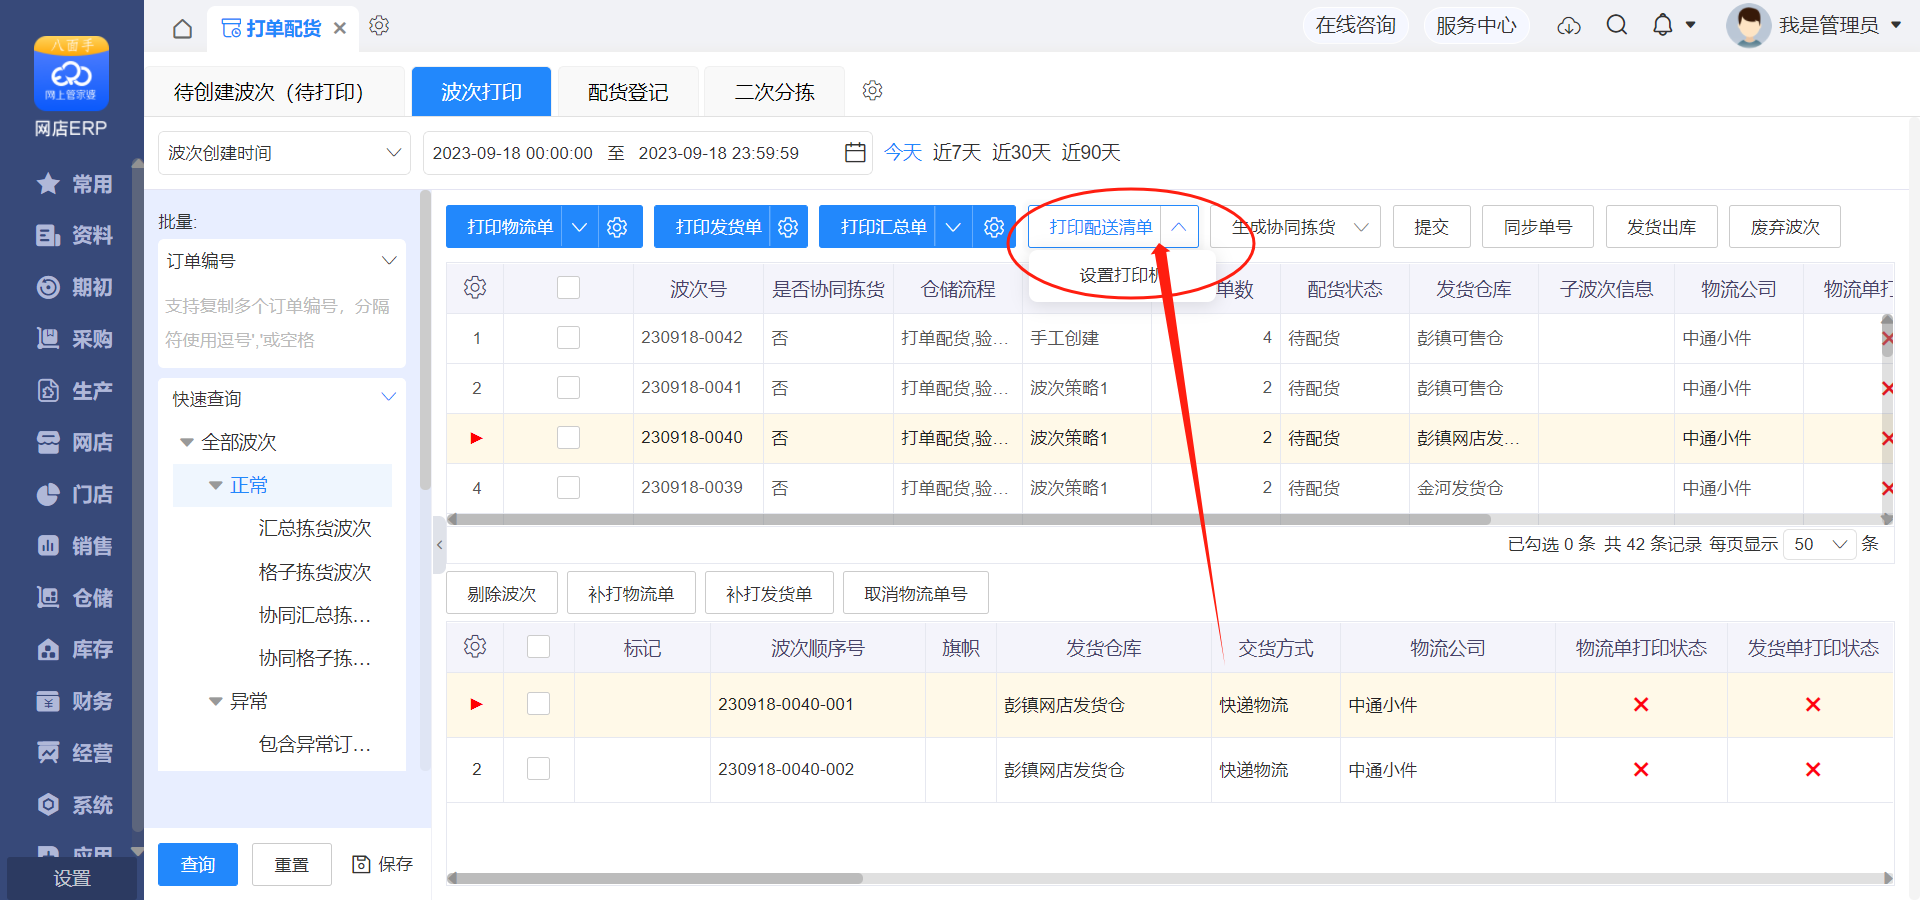The image size is (1920, 900).
Task: Check the box for wave 230918-0039
Action: [x=568, y=488]
